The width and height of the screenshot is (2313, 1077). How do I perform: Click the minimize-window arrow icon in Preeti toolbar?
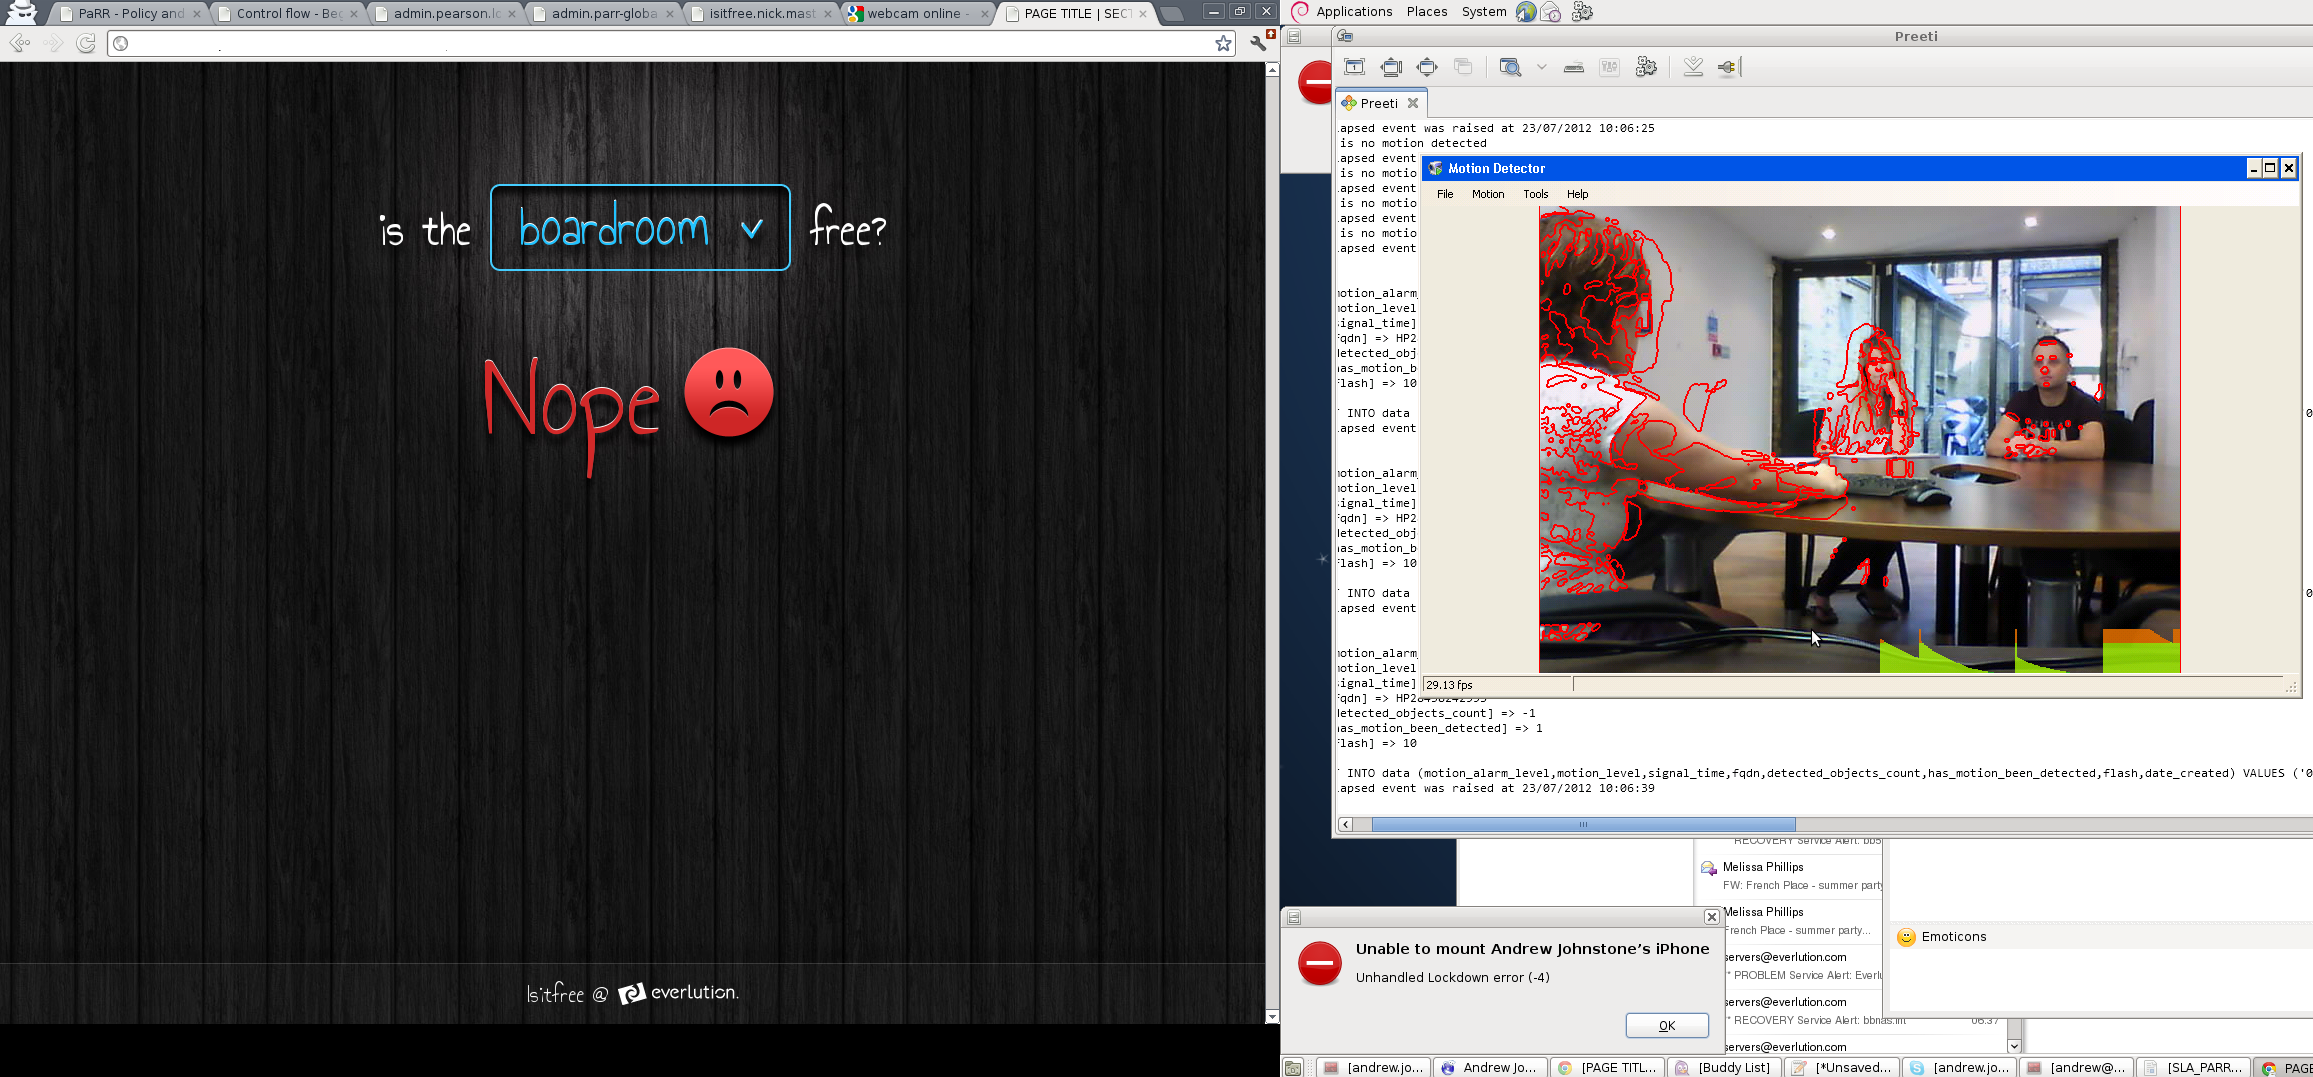pos(1693,67)
